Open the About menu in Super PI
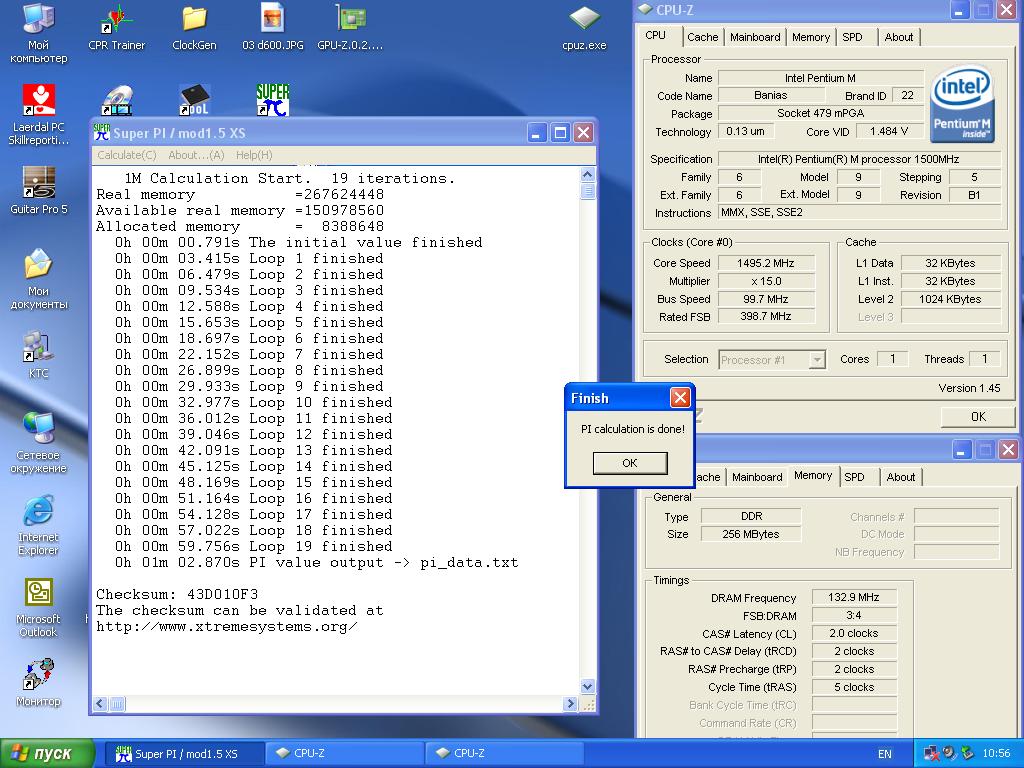Image resolution: width=1024 pixels, height=768 pixels. (196, 155)
